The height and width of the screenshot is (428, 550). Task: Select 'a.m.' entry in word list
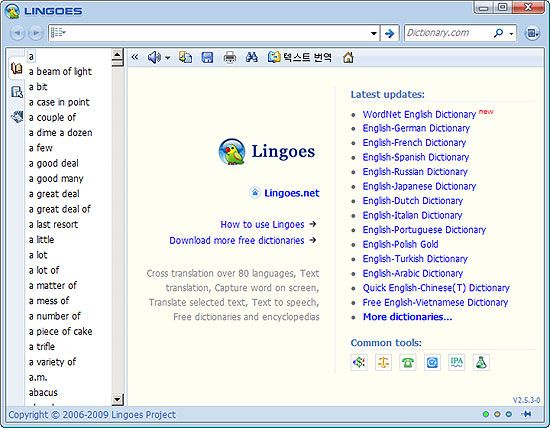(x=38, y=377)
